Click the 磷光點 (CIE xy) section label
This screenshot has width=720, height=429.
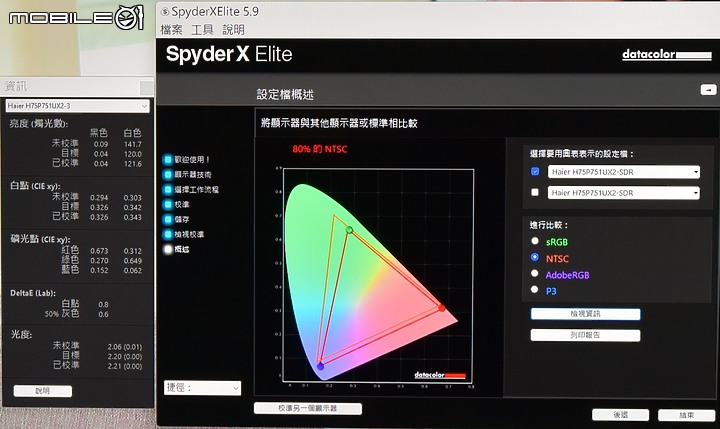(x=40, y=239)
